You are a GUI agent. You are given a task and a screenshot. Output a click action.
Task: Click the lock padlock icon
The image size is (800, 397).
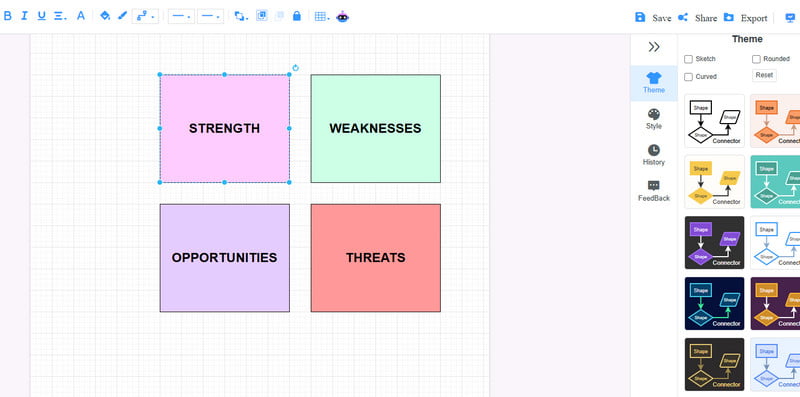tap(296, 16)
